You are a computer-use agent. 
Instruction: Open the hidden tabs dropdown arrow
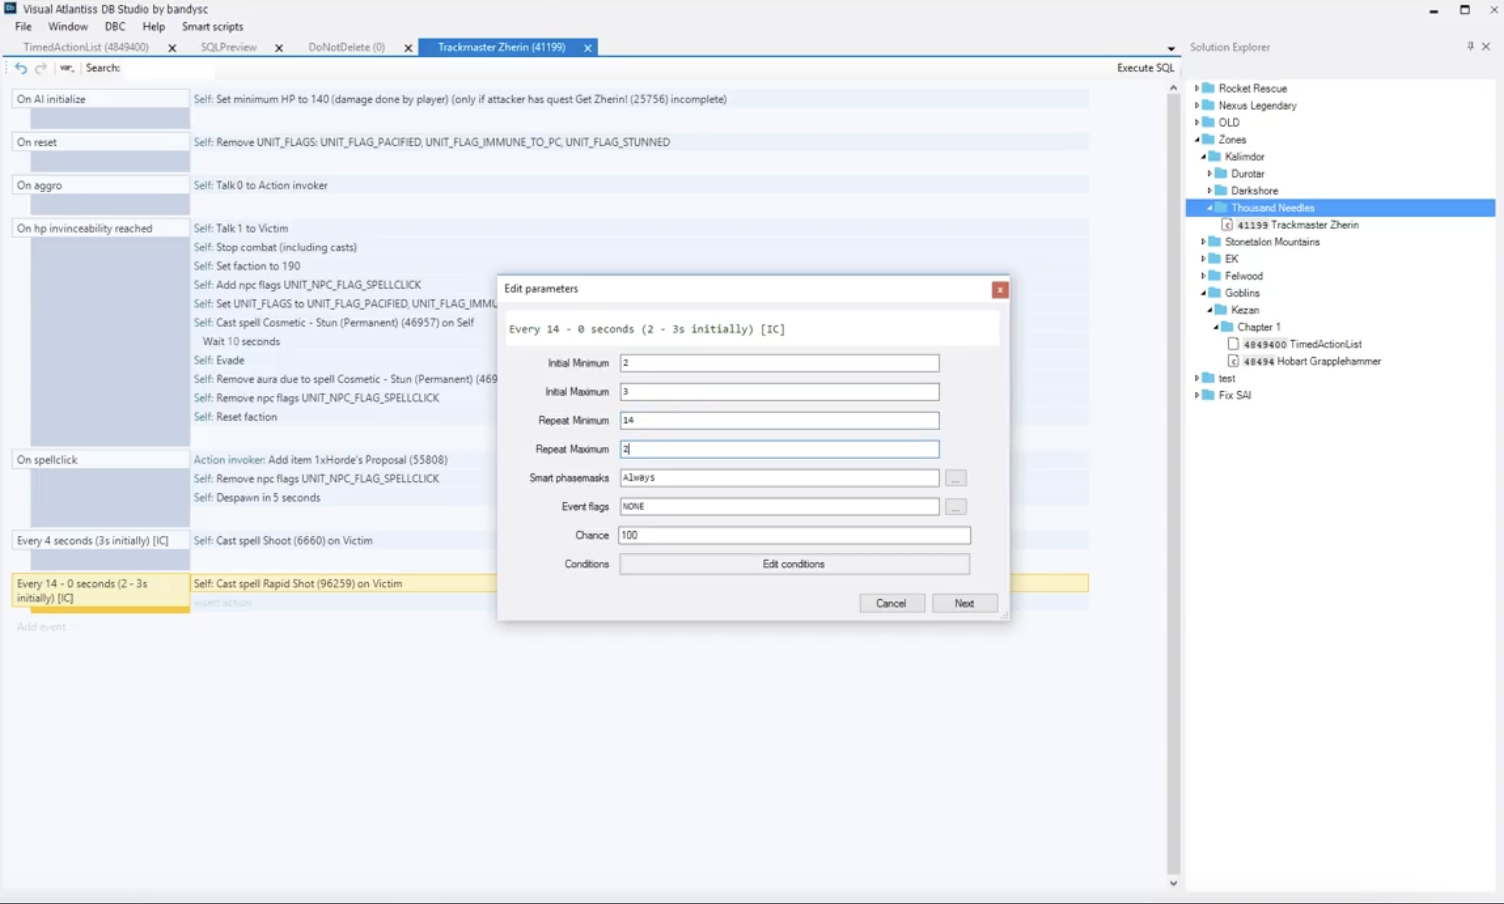coord(1170,47)
